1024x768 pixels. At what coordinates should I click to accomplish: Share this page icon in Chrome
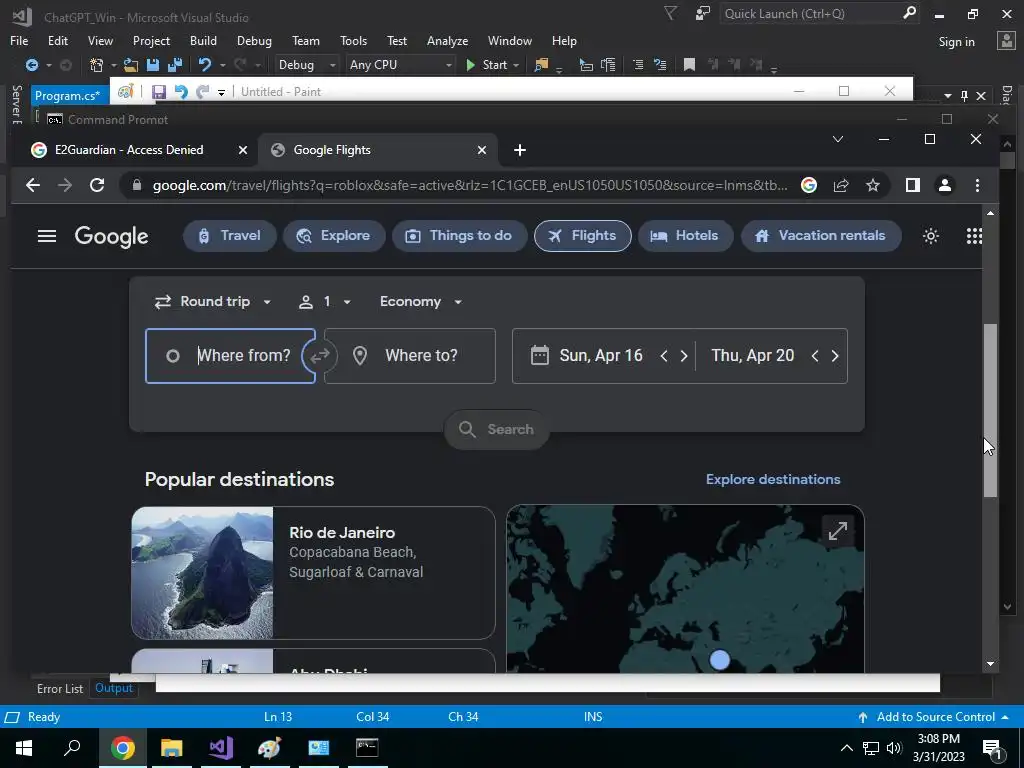(840, 185)
